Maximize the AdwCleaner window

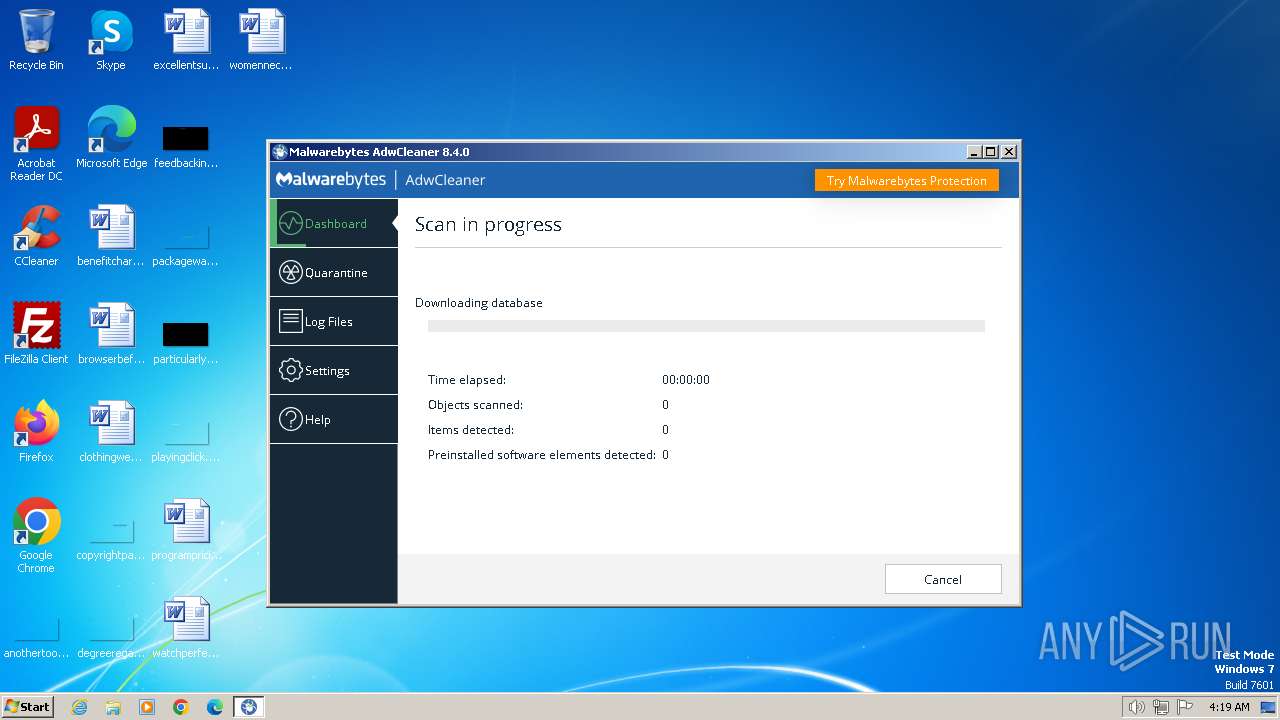[x=991, y=152]
